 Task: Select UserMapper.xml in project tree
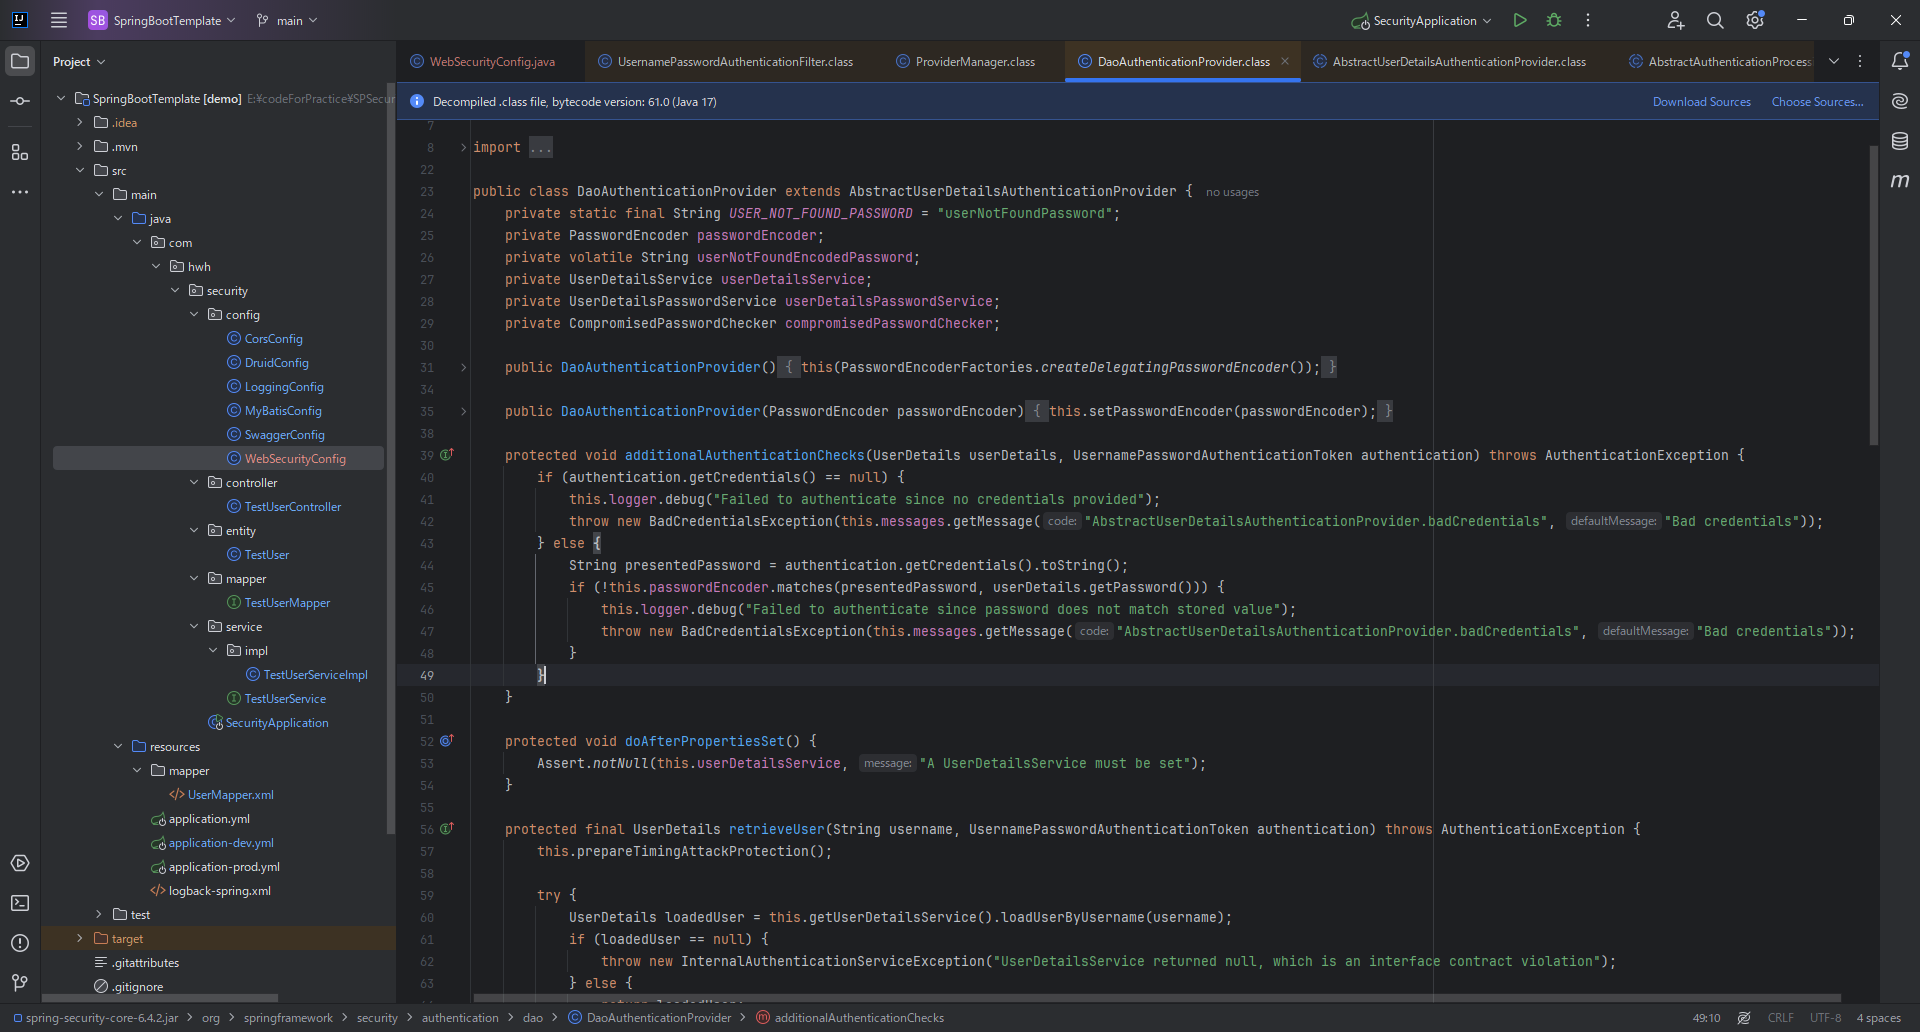221,795
